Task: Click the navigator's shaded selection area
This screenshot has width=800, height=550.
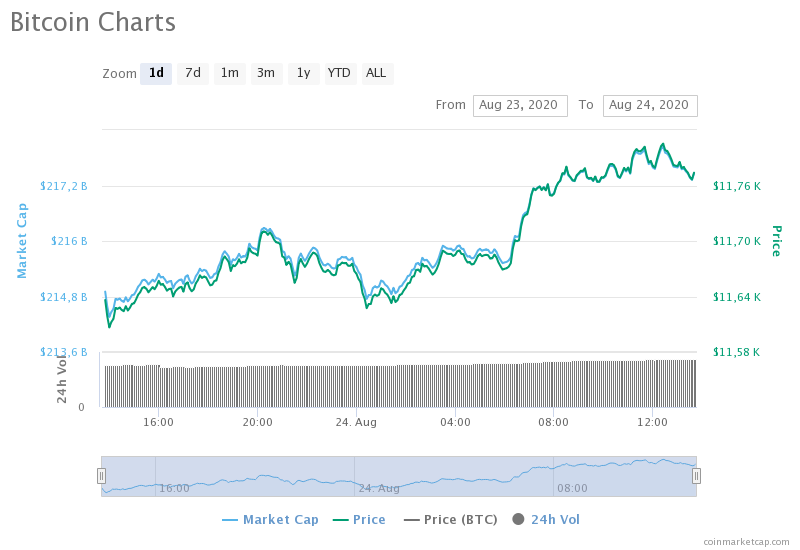Action: coord(399,476)
